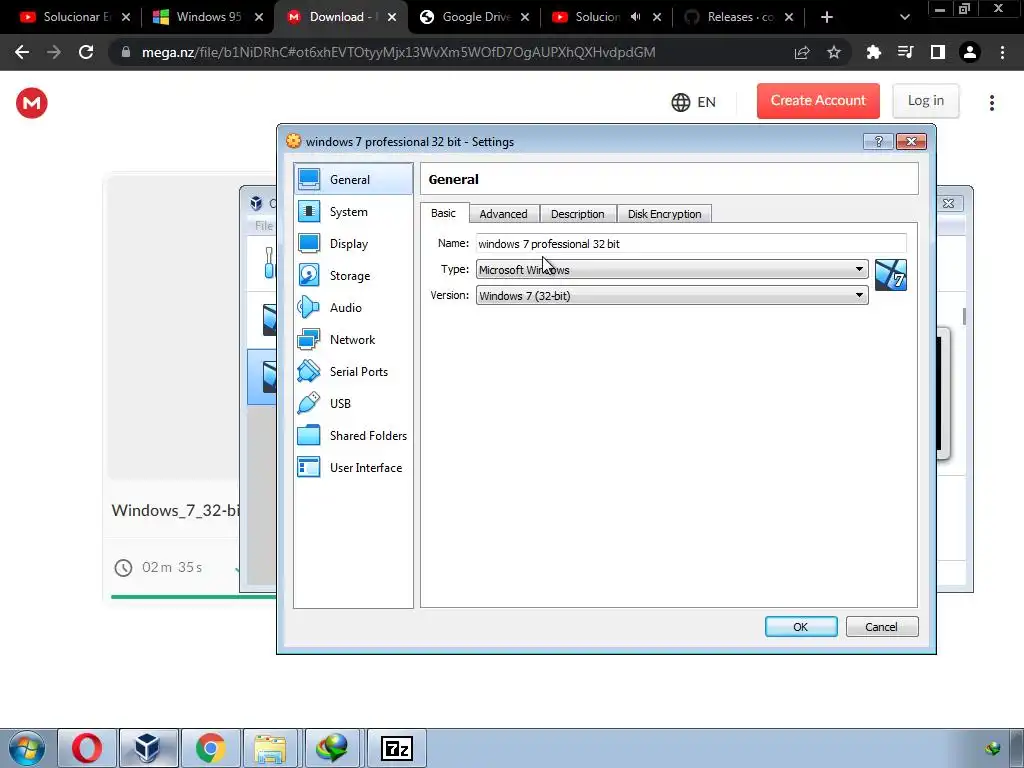Click the Chrome address bar URL
Image resolution: width=1024 pixels, height=768 pixels.
click(x=398, y=52)
